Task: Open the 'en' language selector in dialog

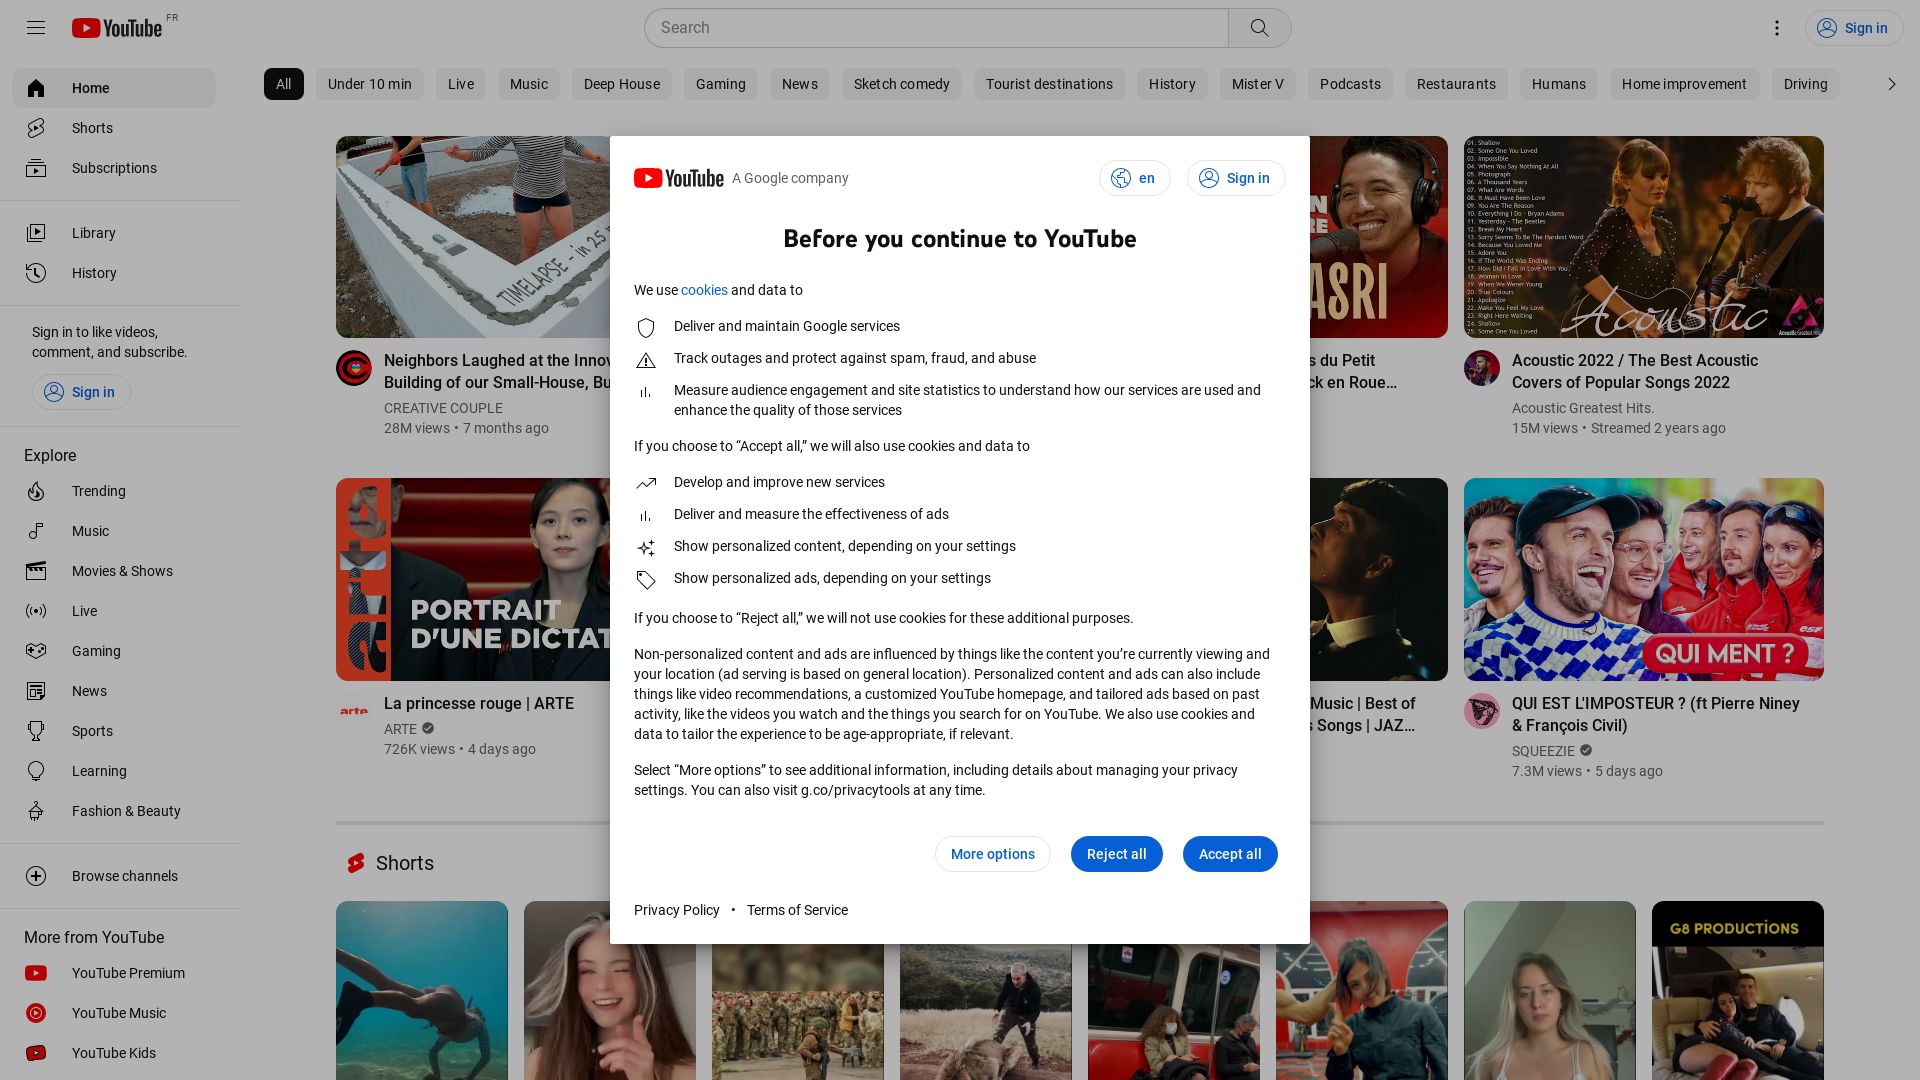Action: tap(1134, 178)
